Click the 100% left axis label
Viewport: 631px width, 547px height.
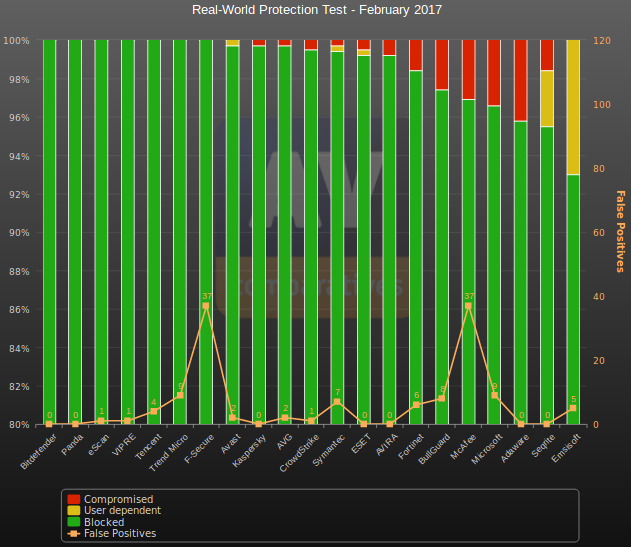pos(16,41)
